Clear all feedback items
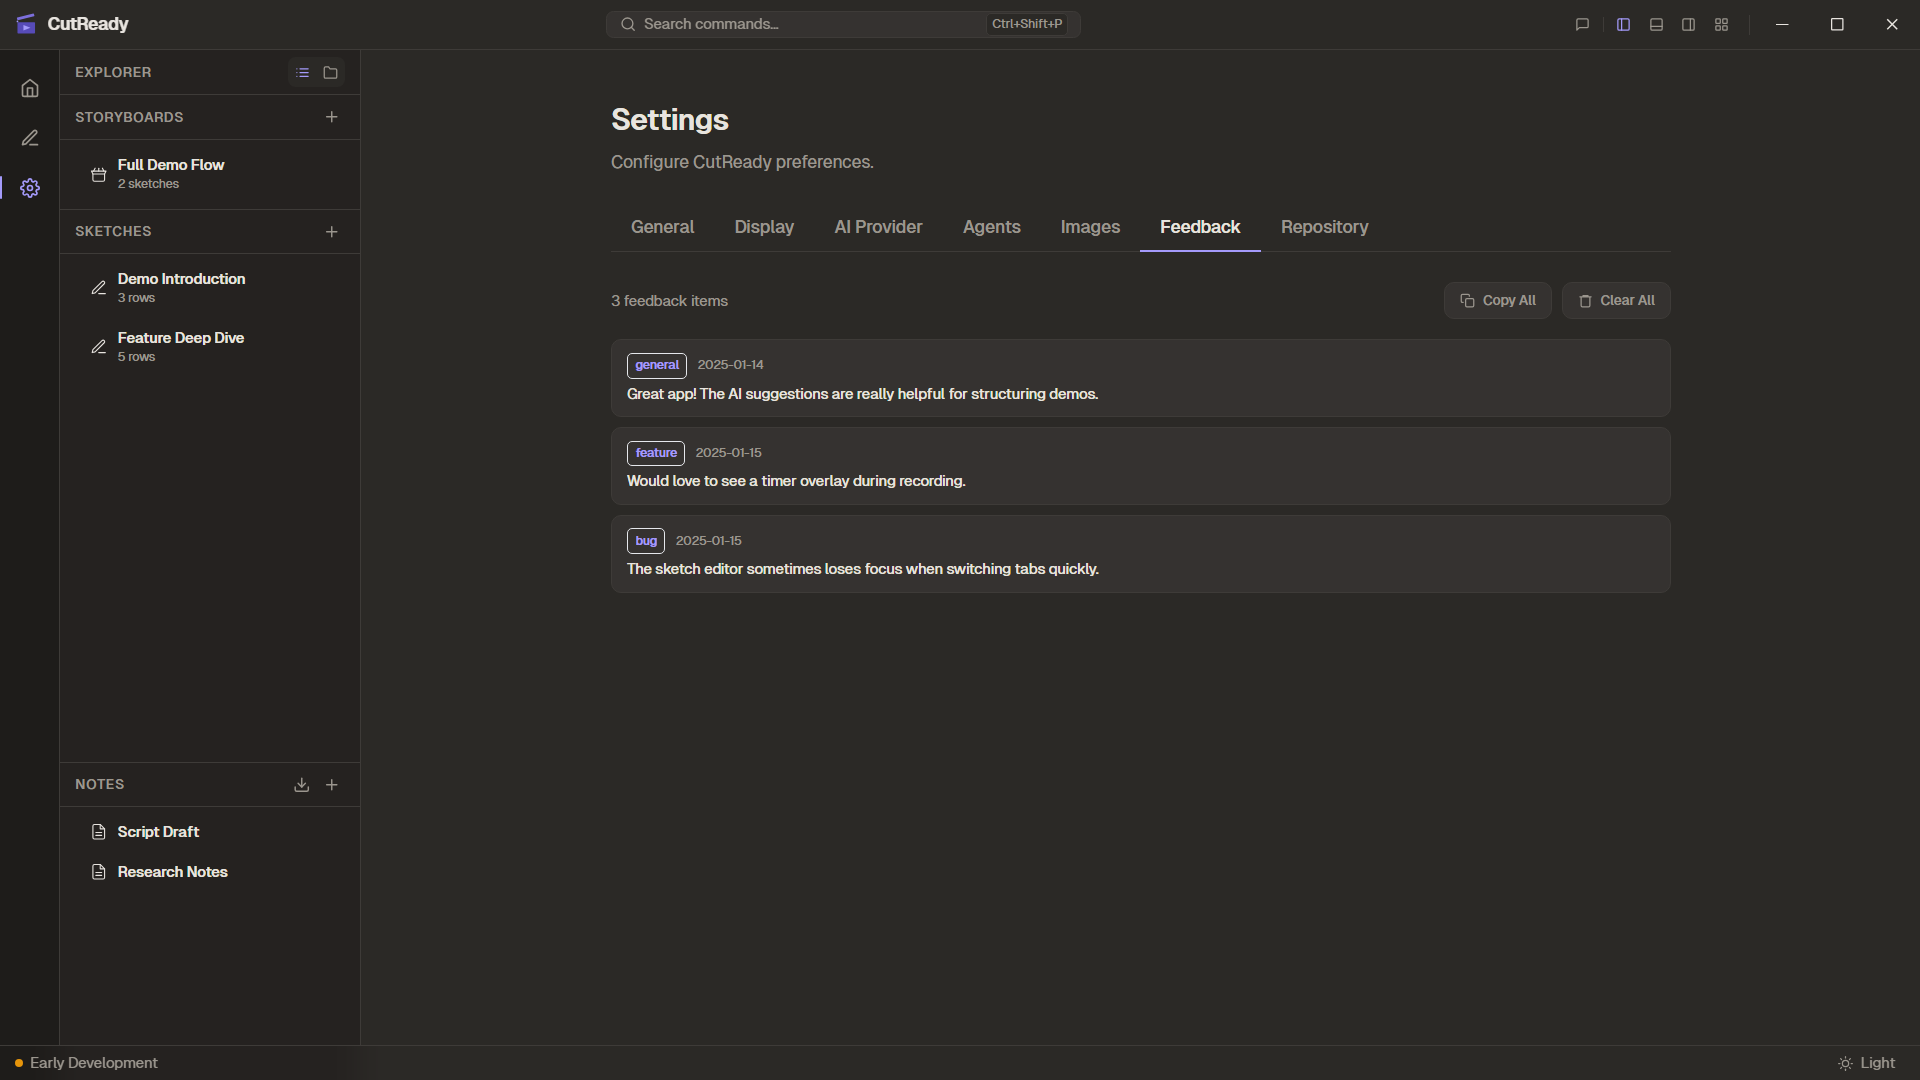Image resolution: width=1920 pixels, height=1080 pixels. click(1616, 300)
